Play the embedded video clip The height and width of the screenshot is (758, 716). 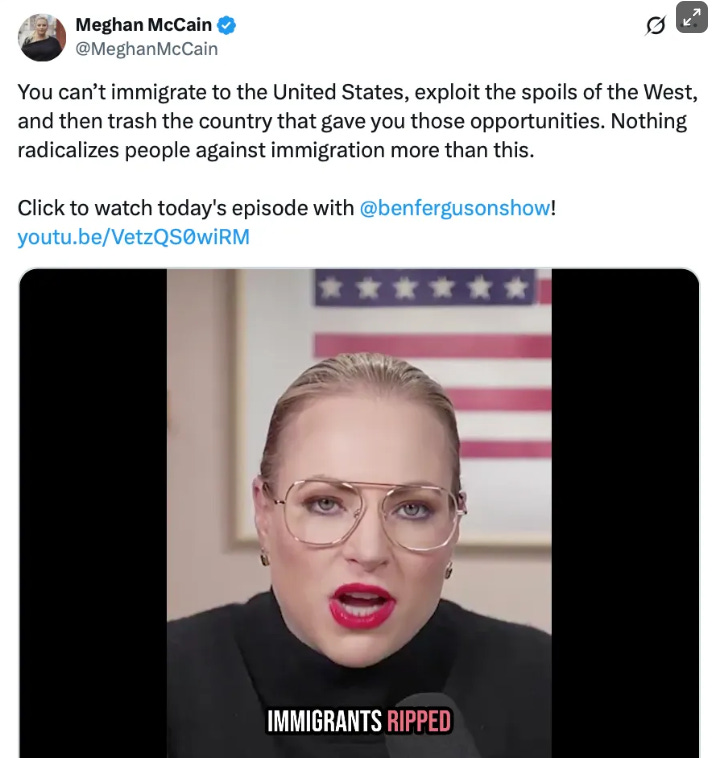coord(359,513)
